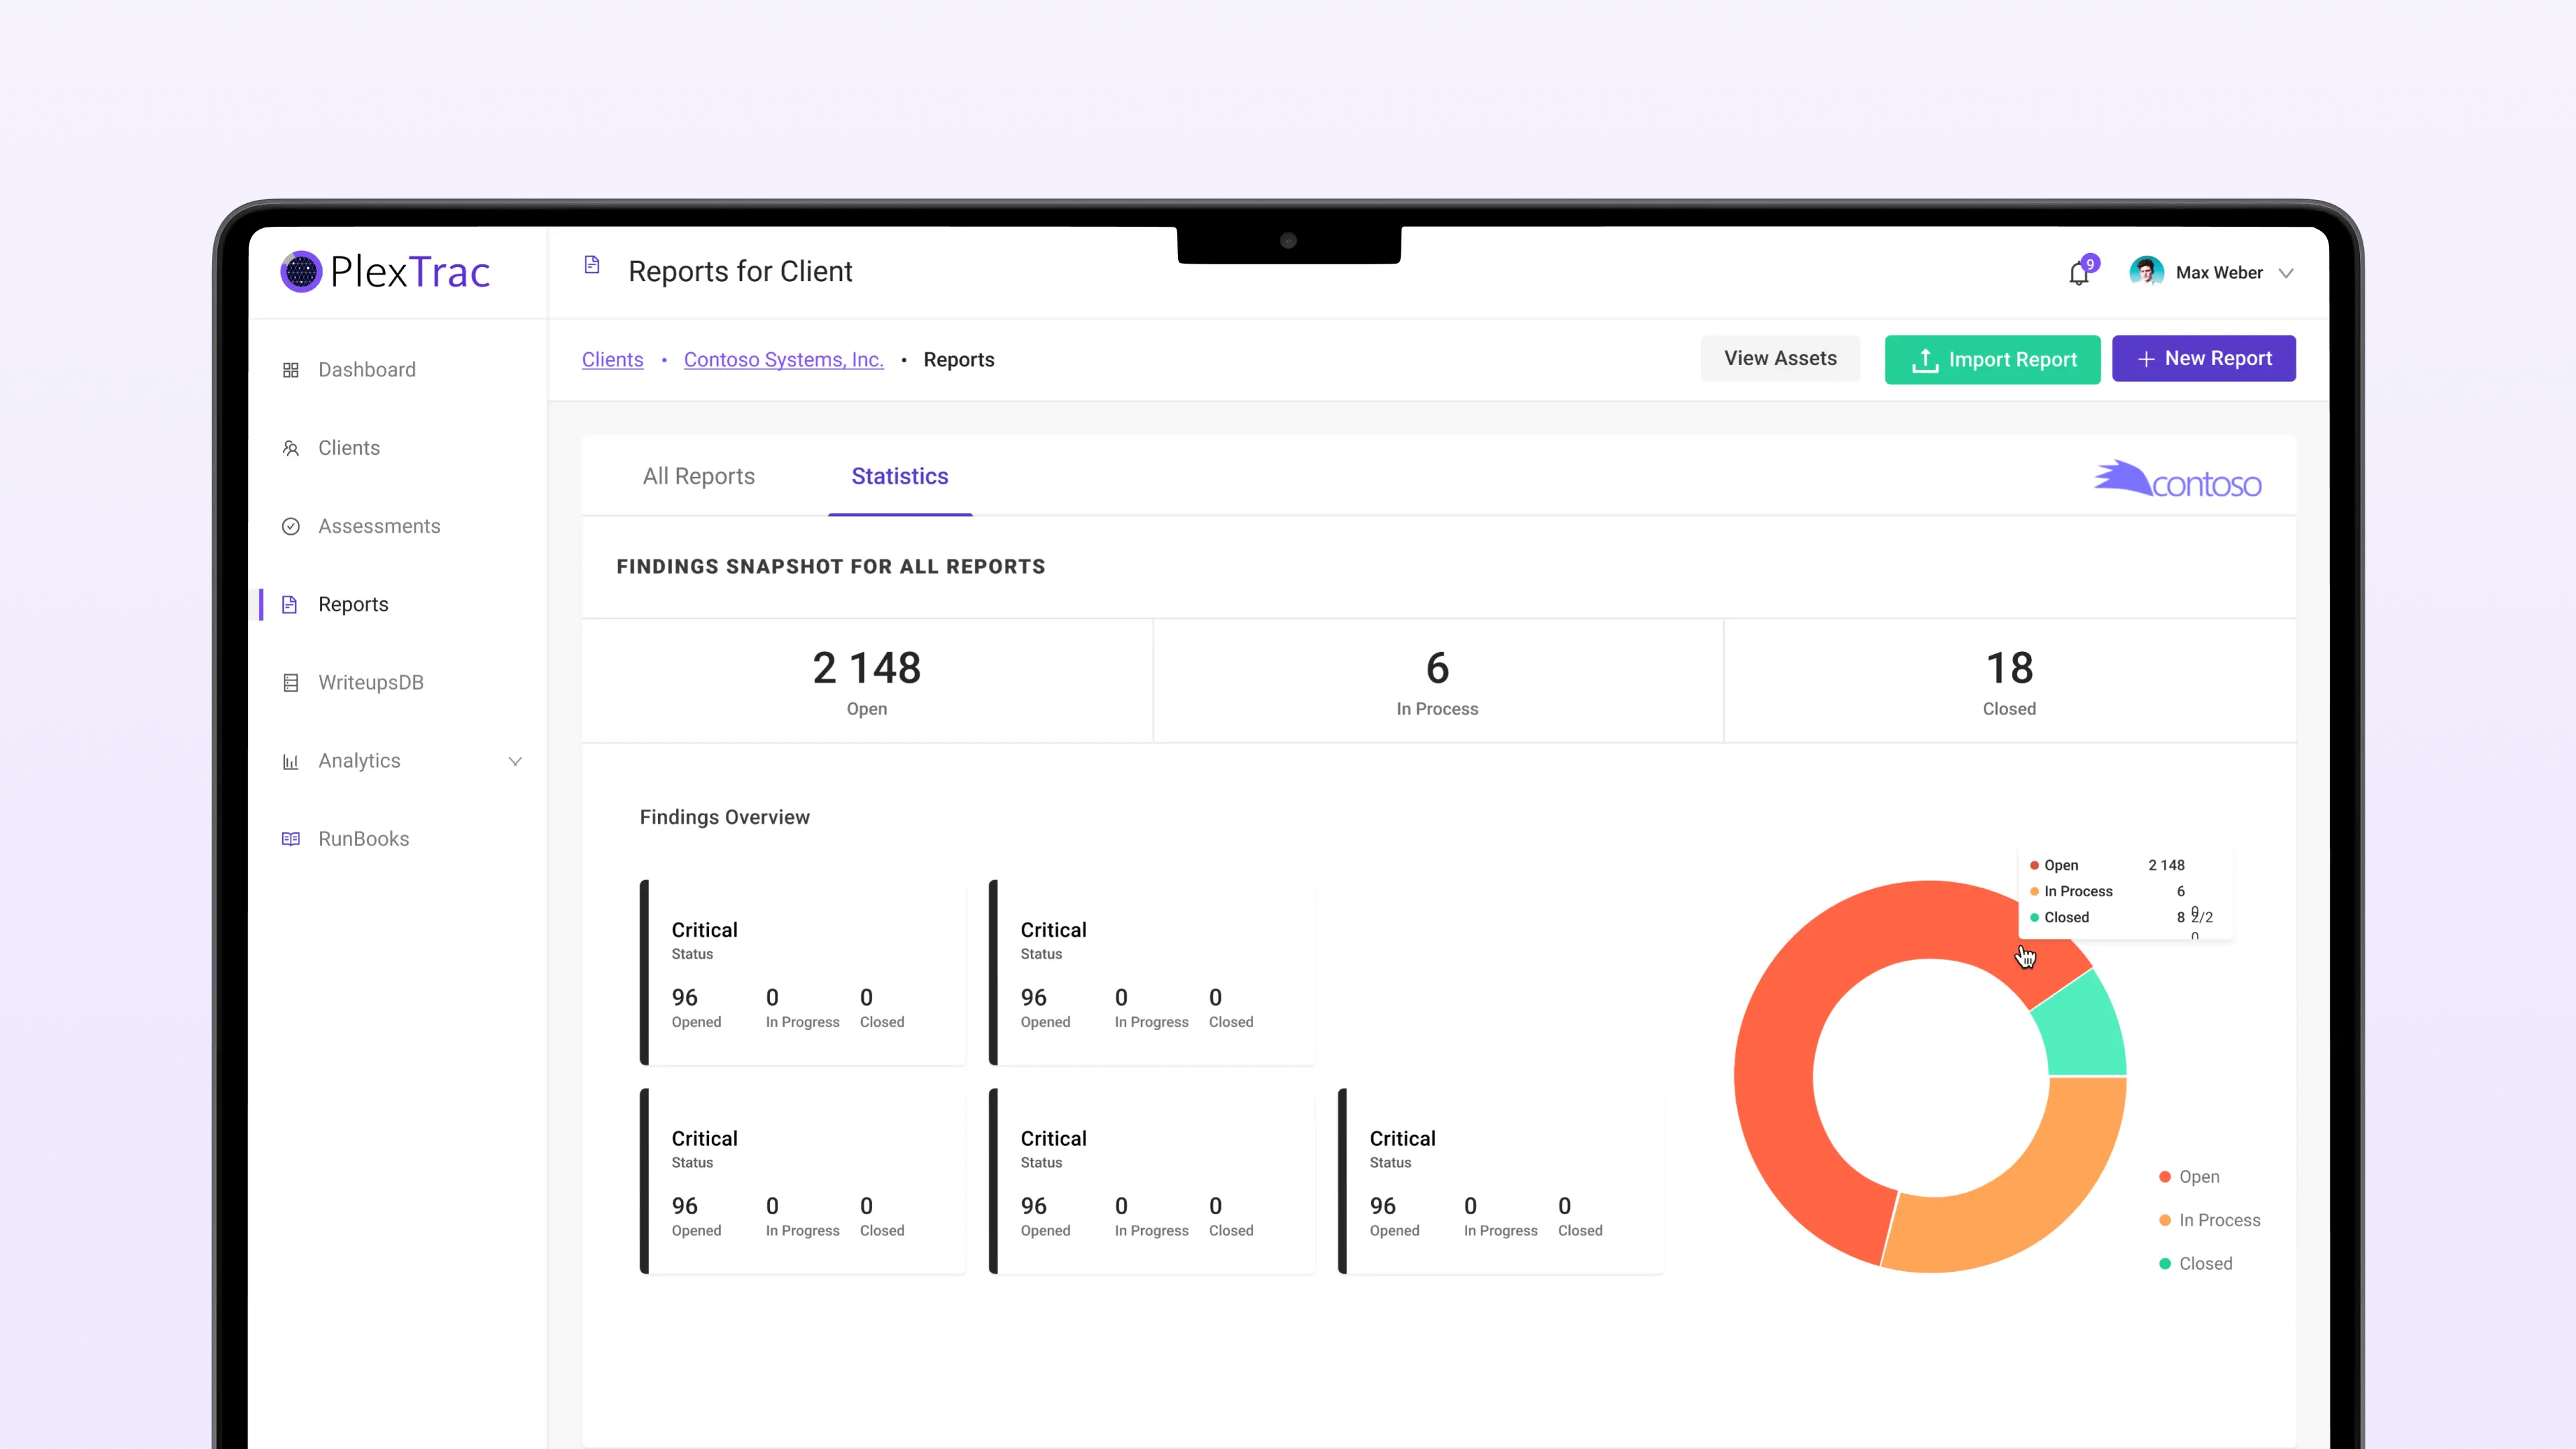This screenshot has width=2576, height=1449.
Task: Click the Import Report button
Action: tap(1992, 359)
